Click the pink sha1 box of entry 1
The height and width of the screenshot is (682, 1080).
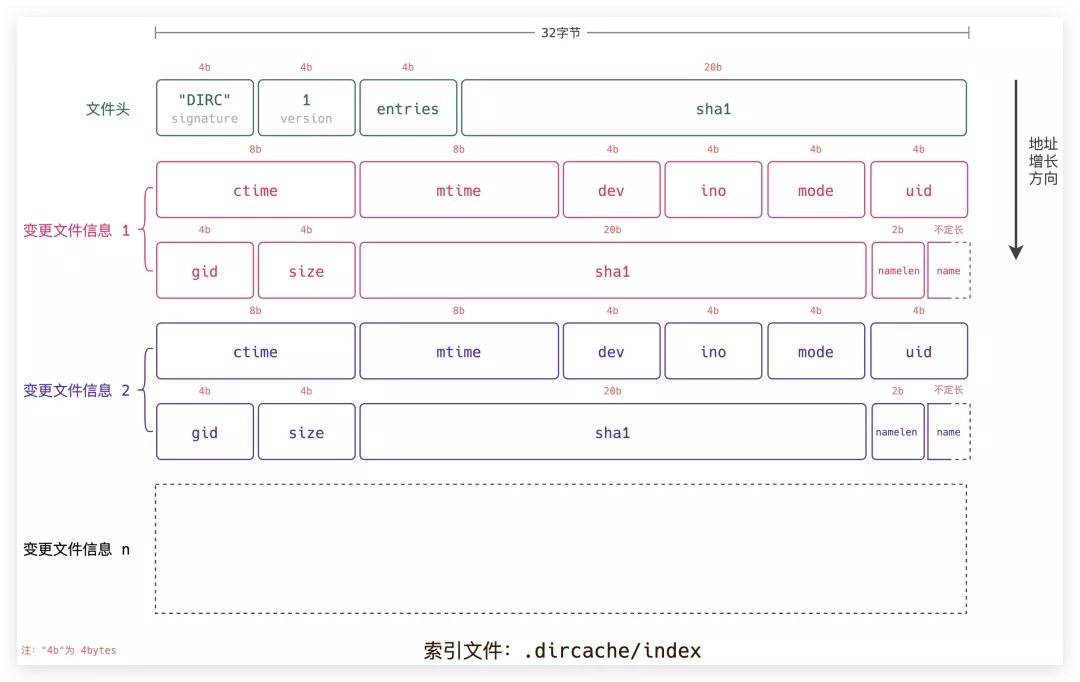(613, 270)
